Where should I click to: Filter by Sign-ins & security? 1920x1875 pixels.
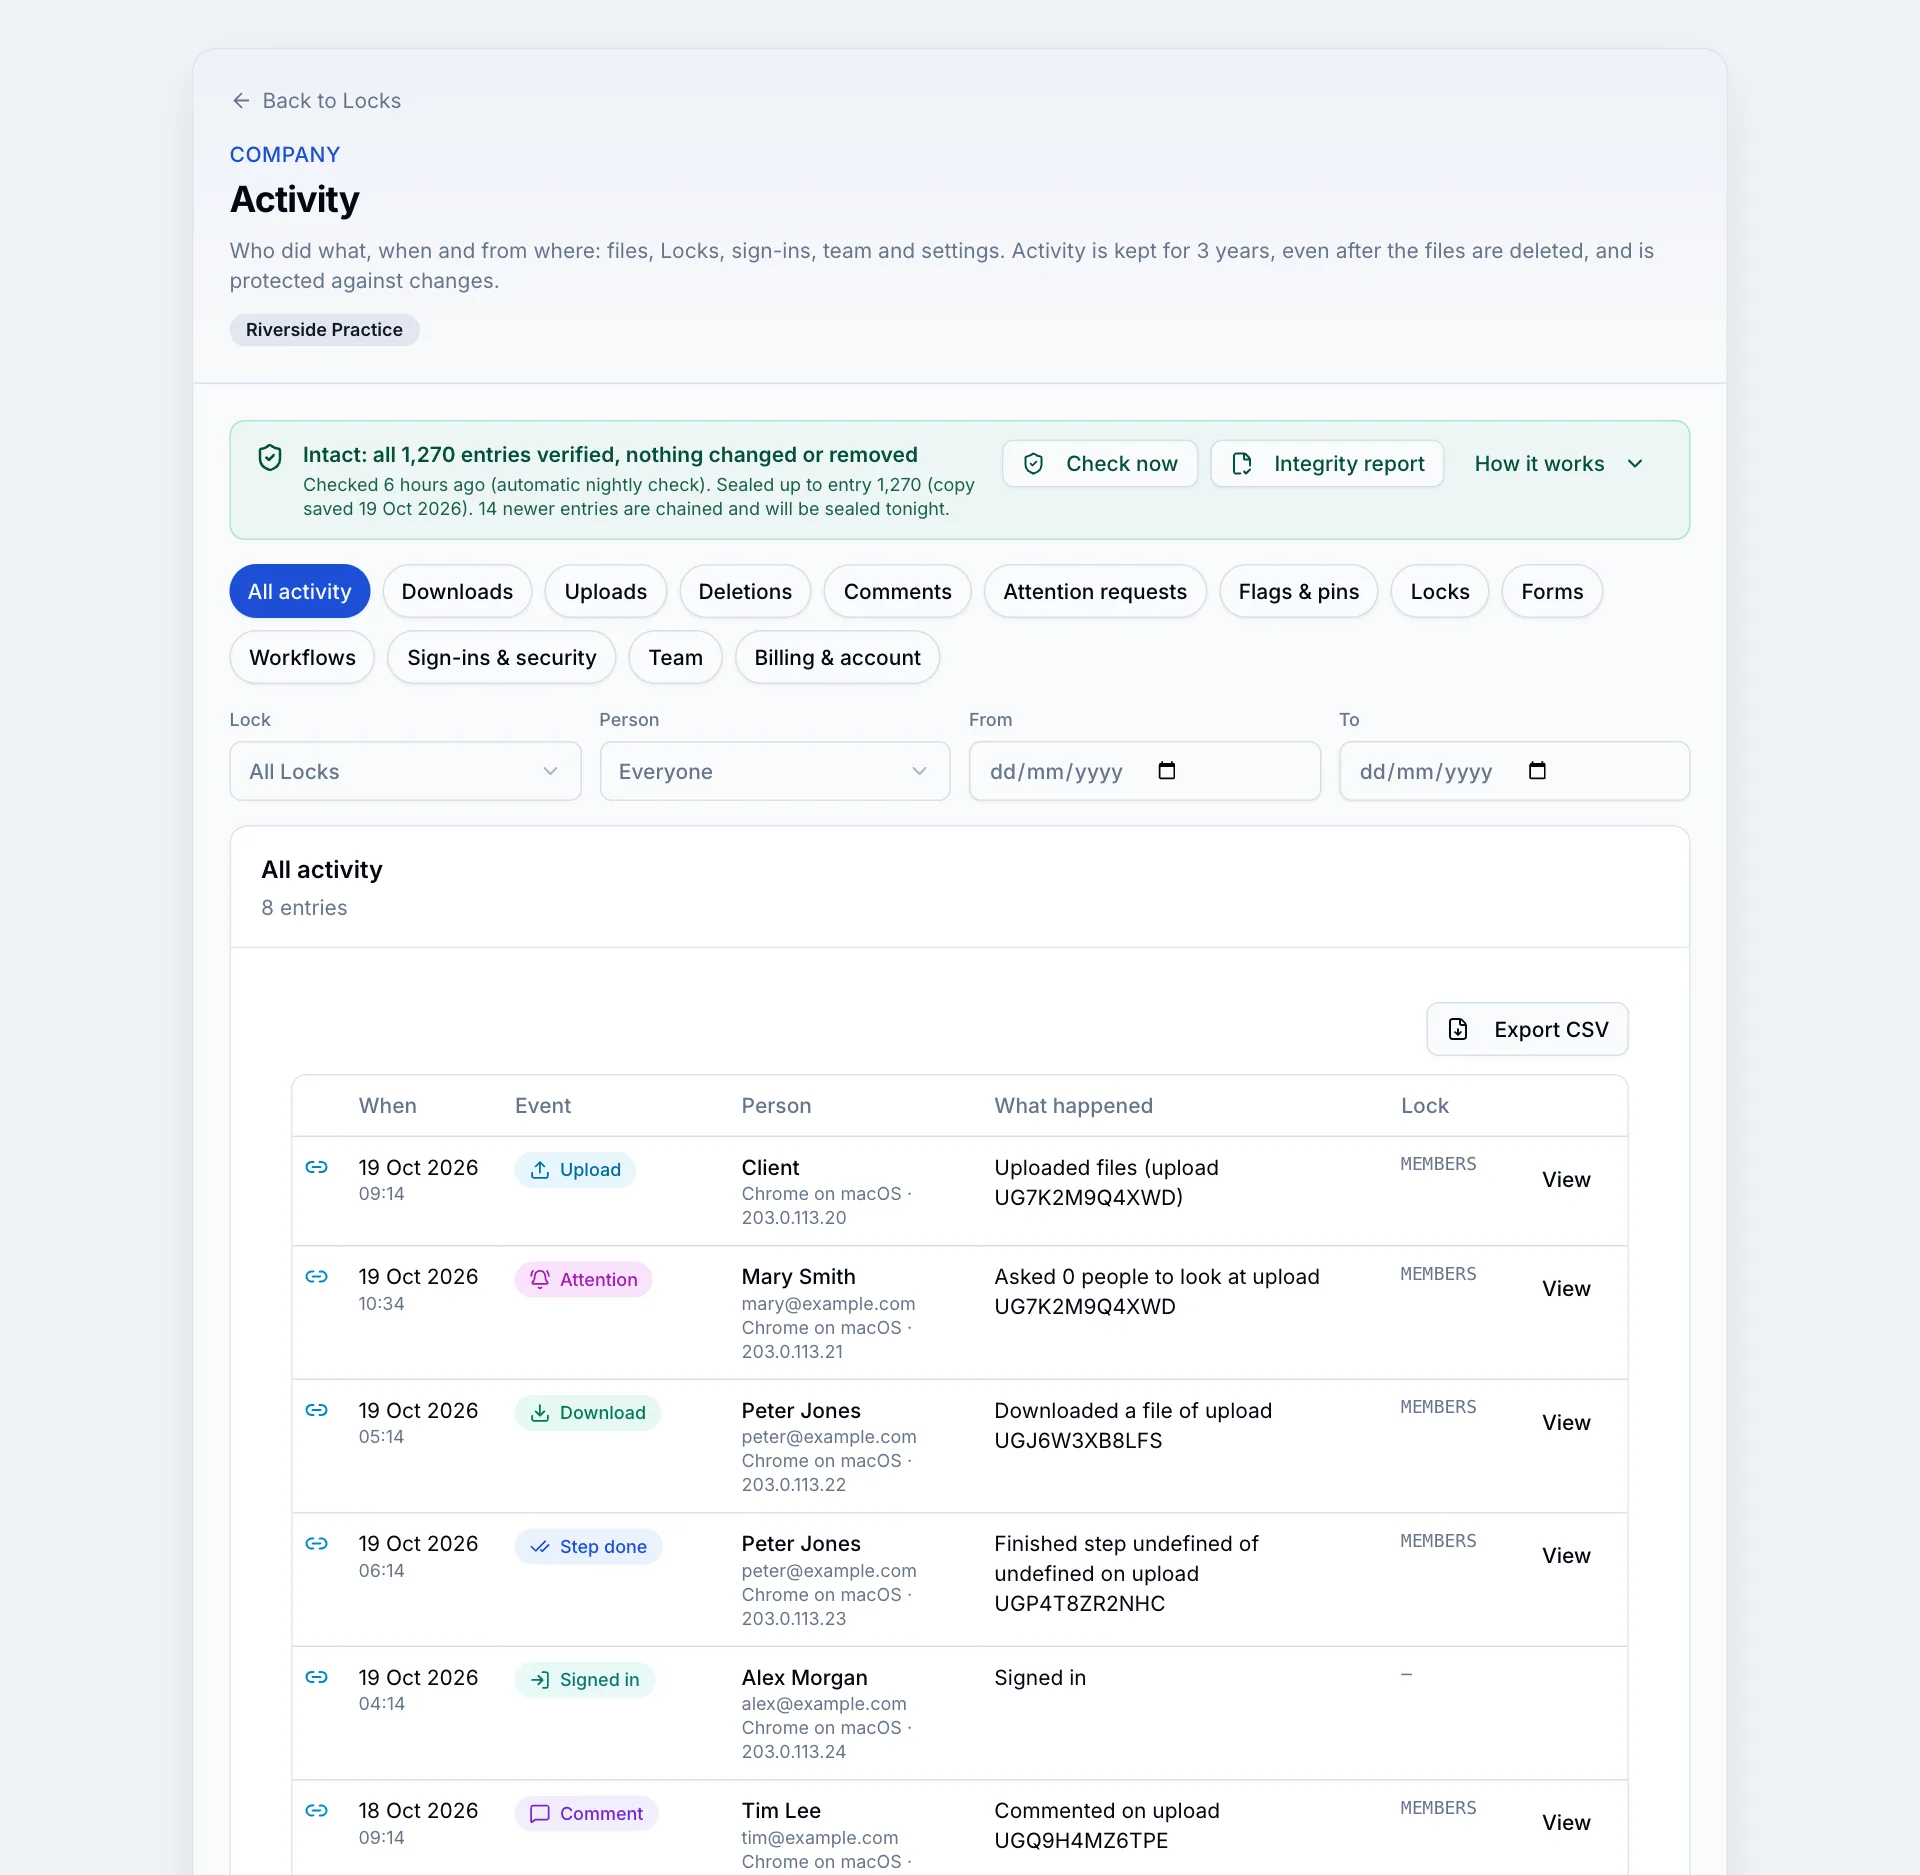[502, 657]
